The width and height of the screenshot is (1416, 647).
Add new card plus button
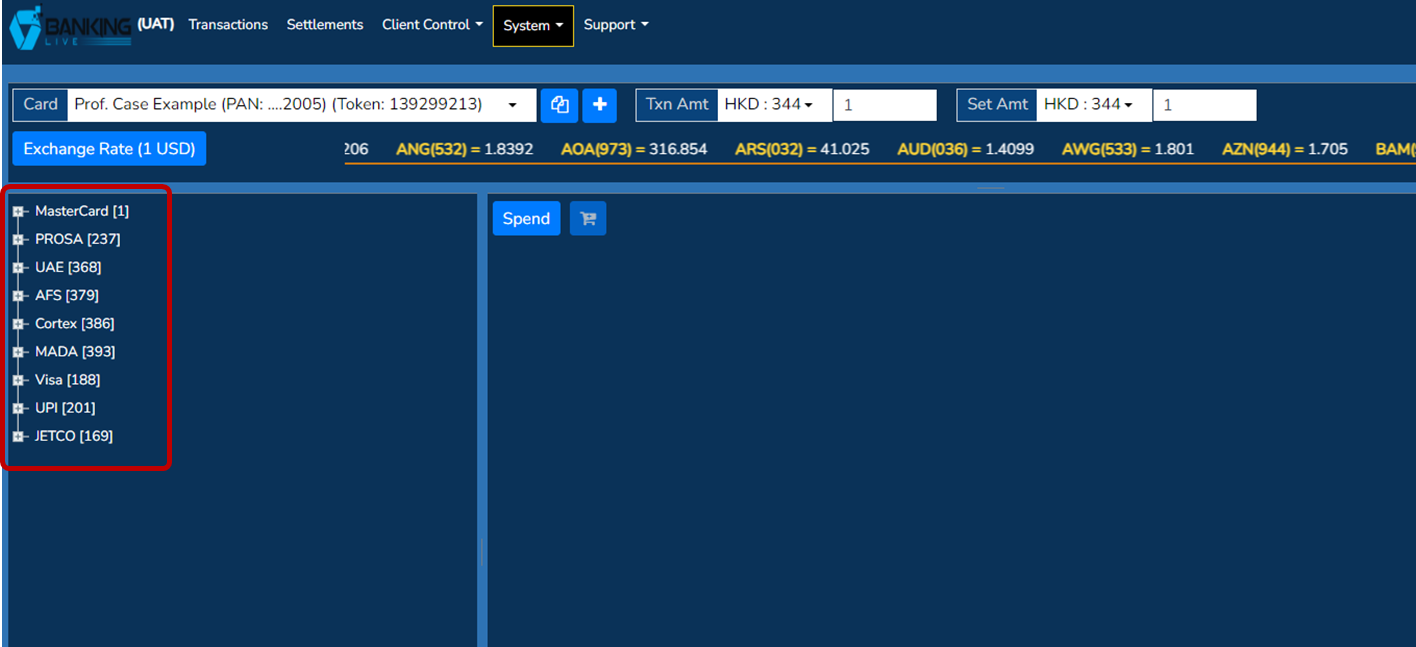pos(599,105)
